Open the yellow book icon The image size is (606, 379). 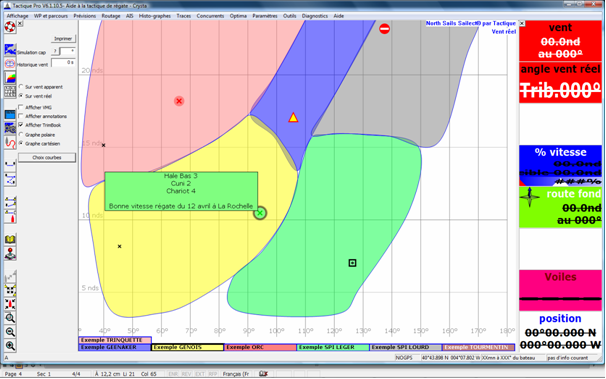pyautogui.click(x=10, y=239)
